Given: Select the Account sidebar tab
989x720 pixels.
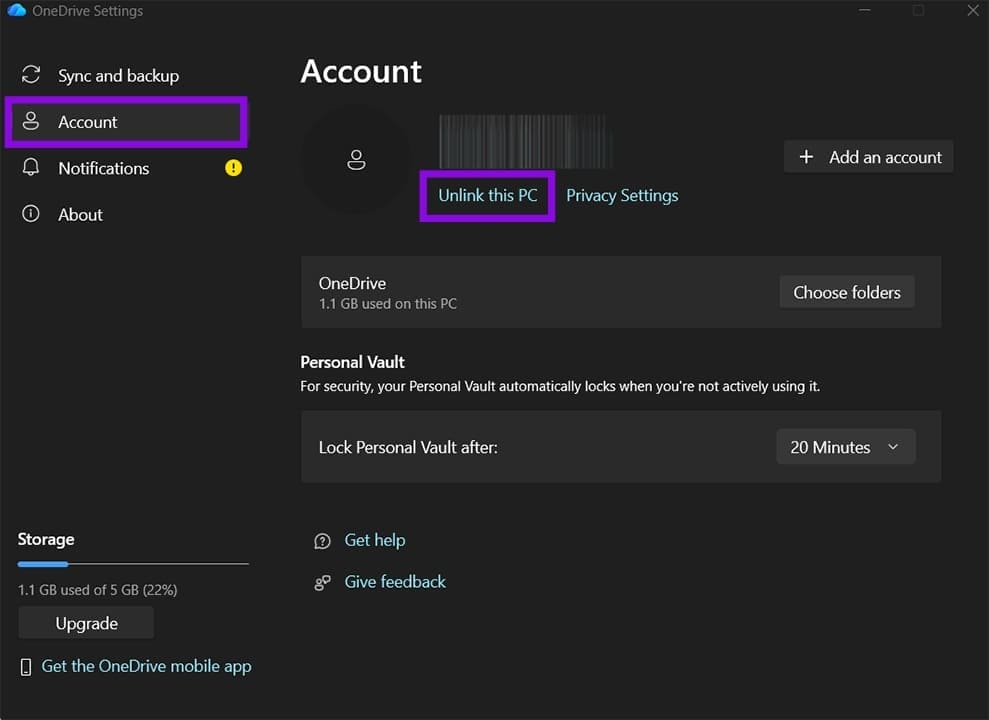Looking at the screenshot, I should click(126, 122).
